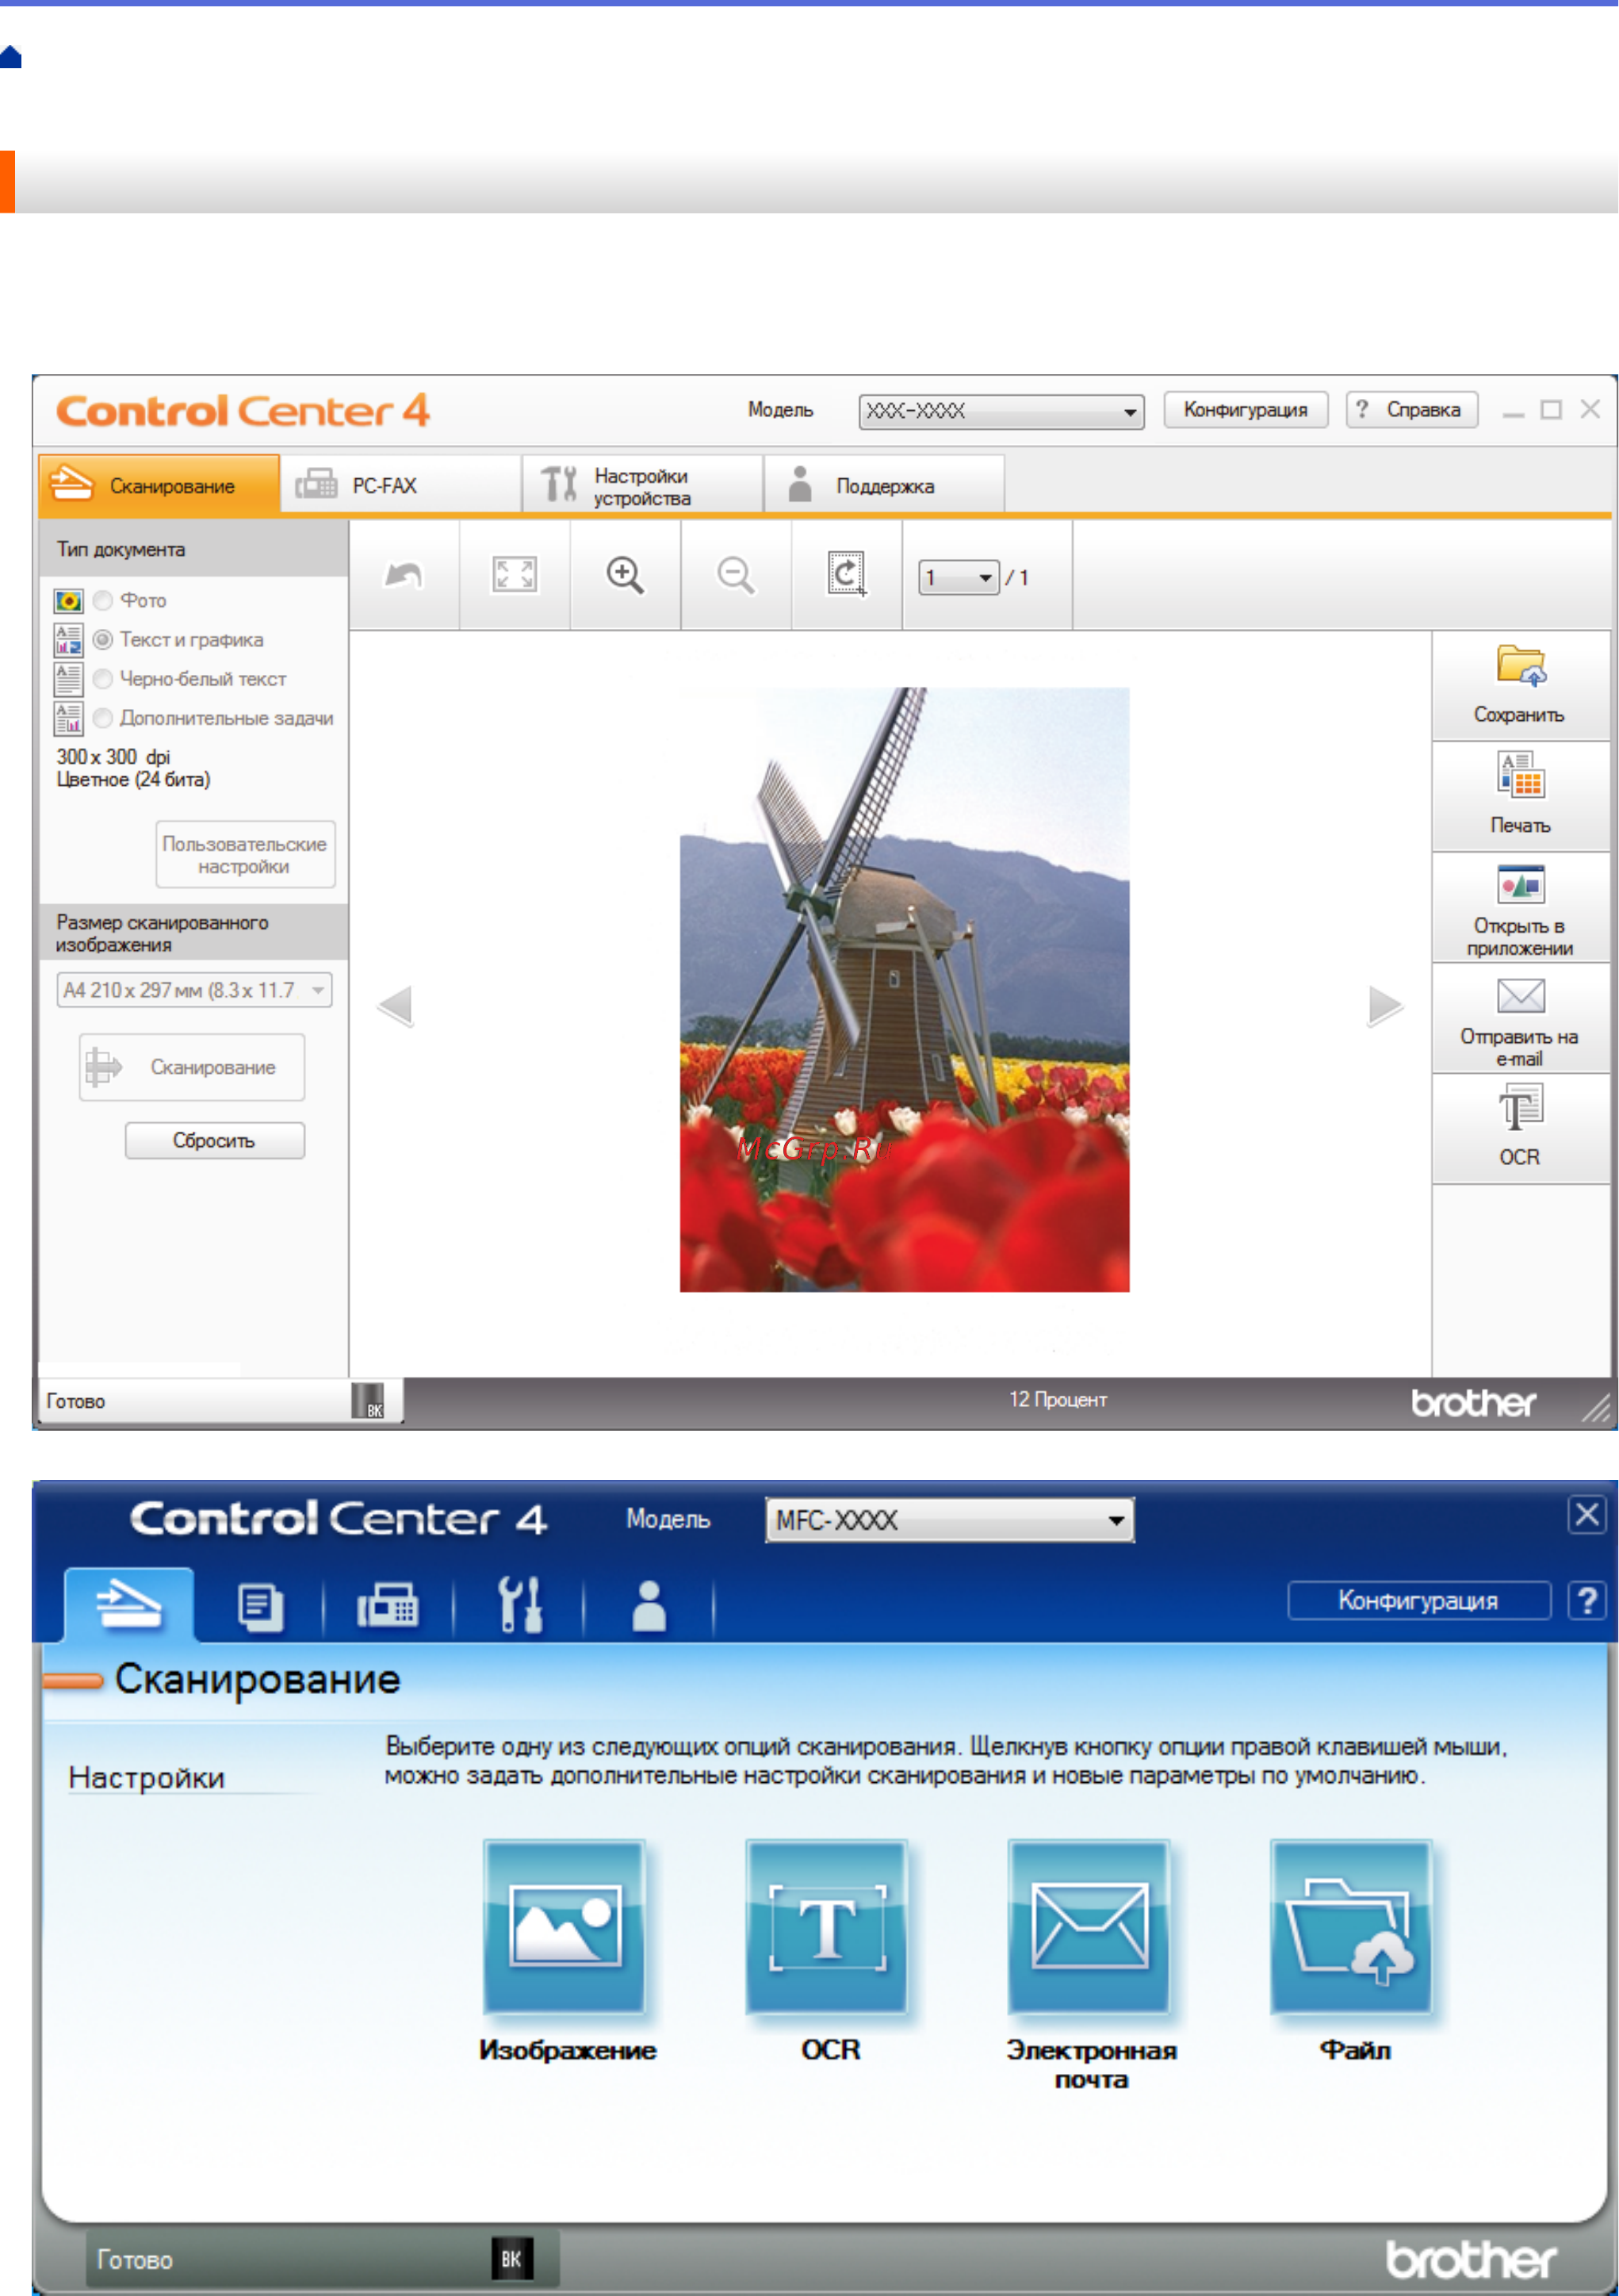1619x2296 pixels.
Task: Choose Черно-белый текст document type
Action: (103, 678)
